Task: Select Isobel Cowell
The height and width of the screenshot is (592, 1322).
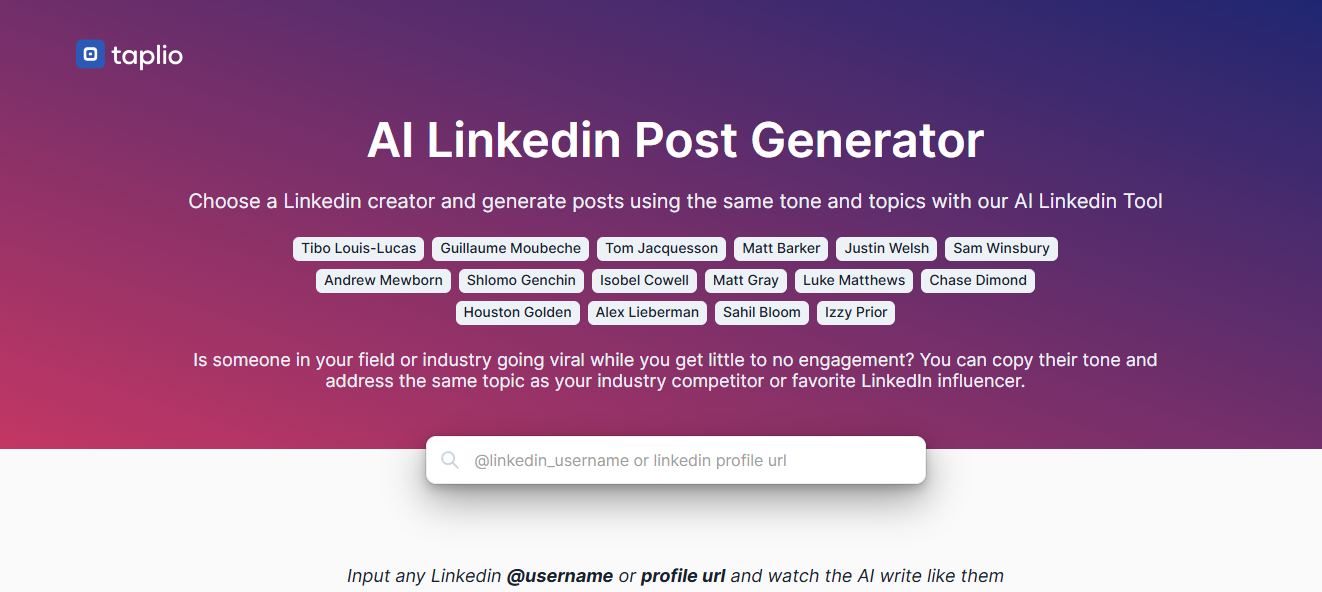Action: [644, 280]
